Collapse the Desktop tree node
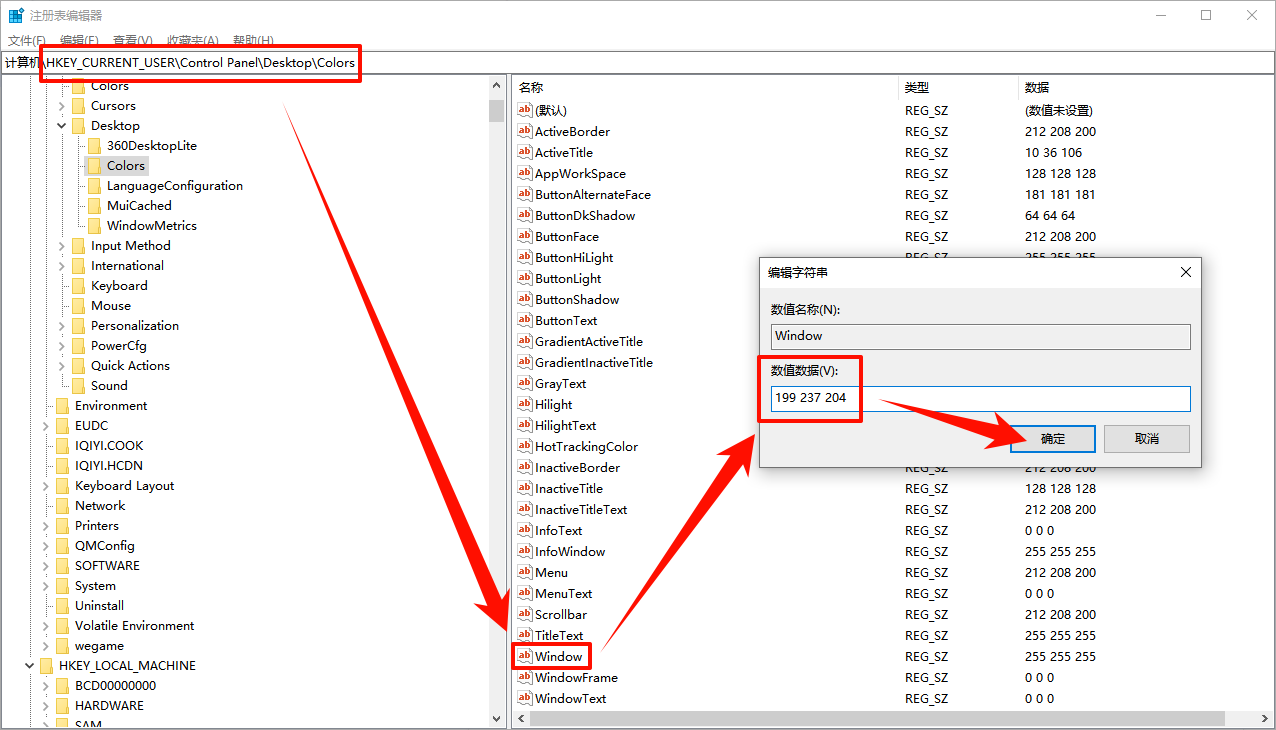This screenshot has height=730, width=1276. [62, 125]
